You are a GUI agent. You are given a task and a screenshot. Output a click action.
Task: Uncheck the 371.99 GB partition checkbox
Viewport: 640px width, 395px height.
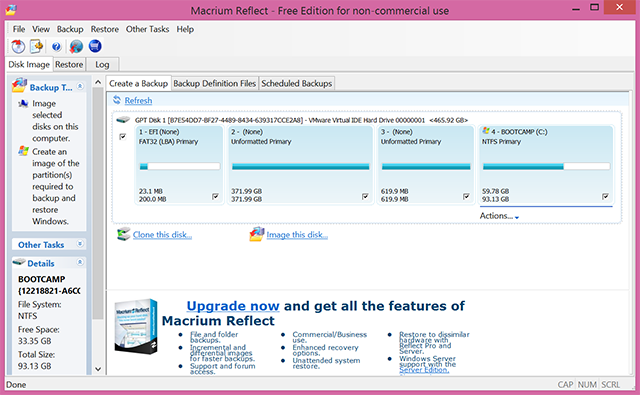coord(365,197)
